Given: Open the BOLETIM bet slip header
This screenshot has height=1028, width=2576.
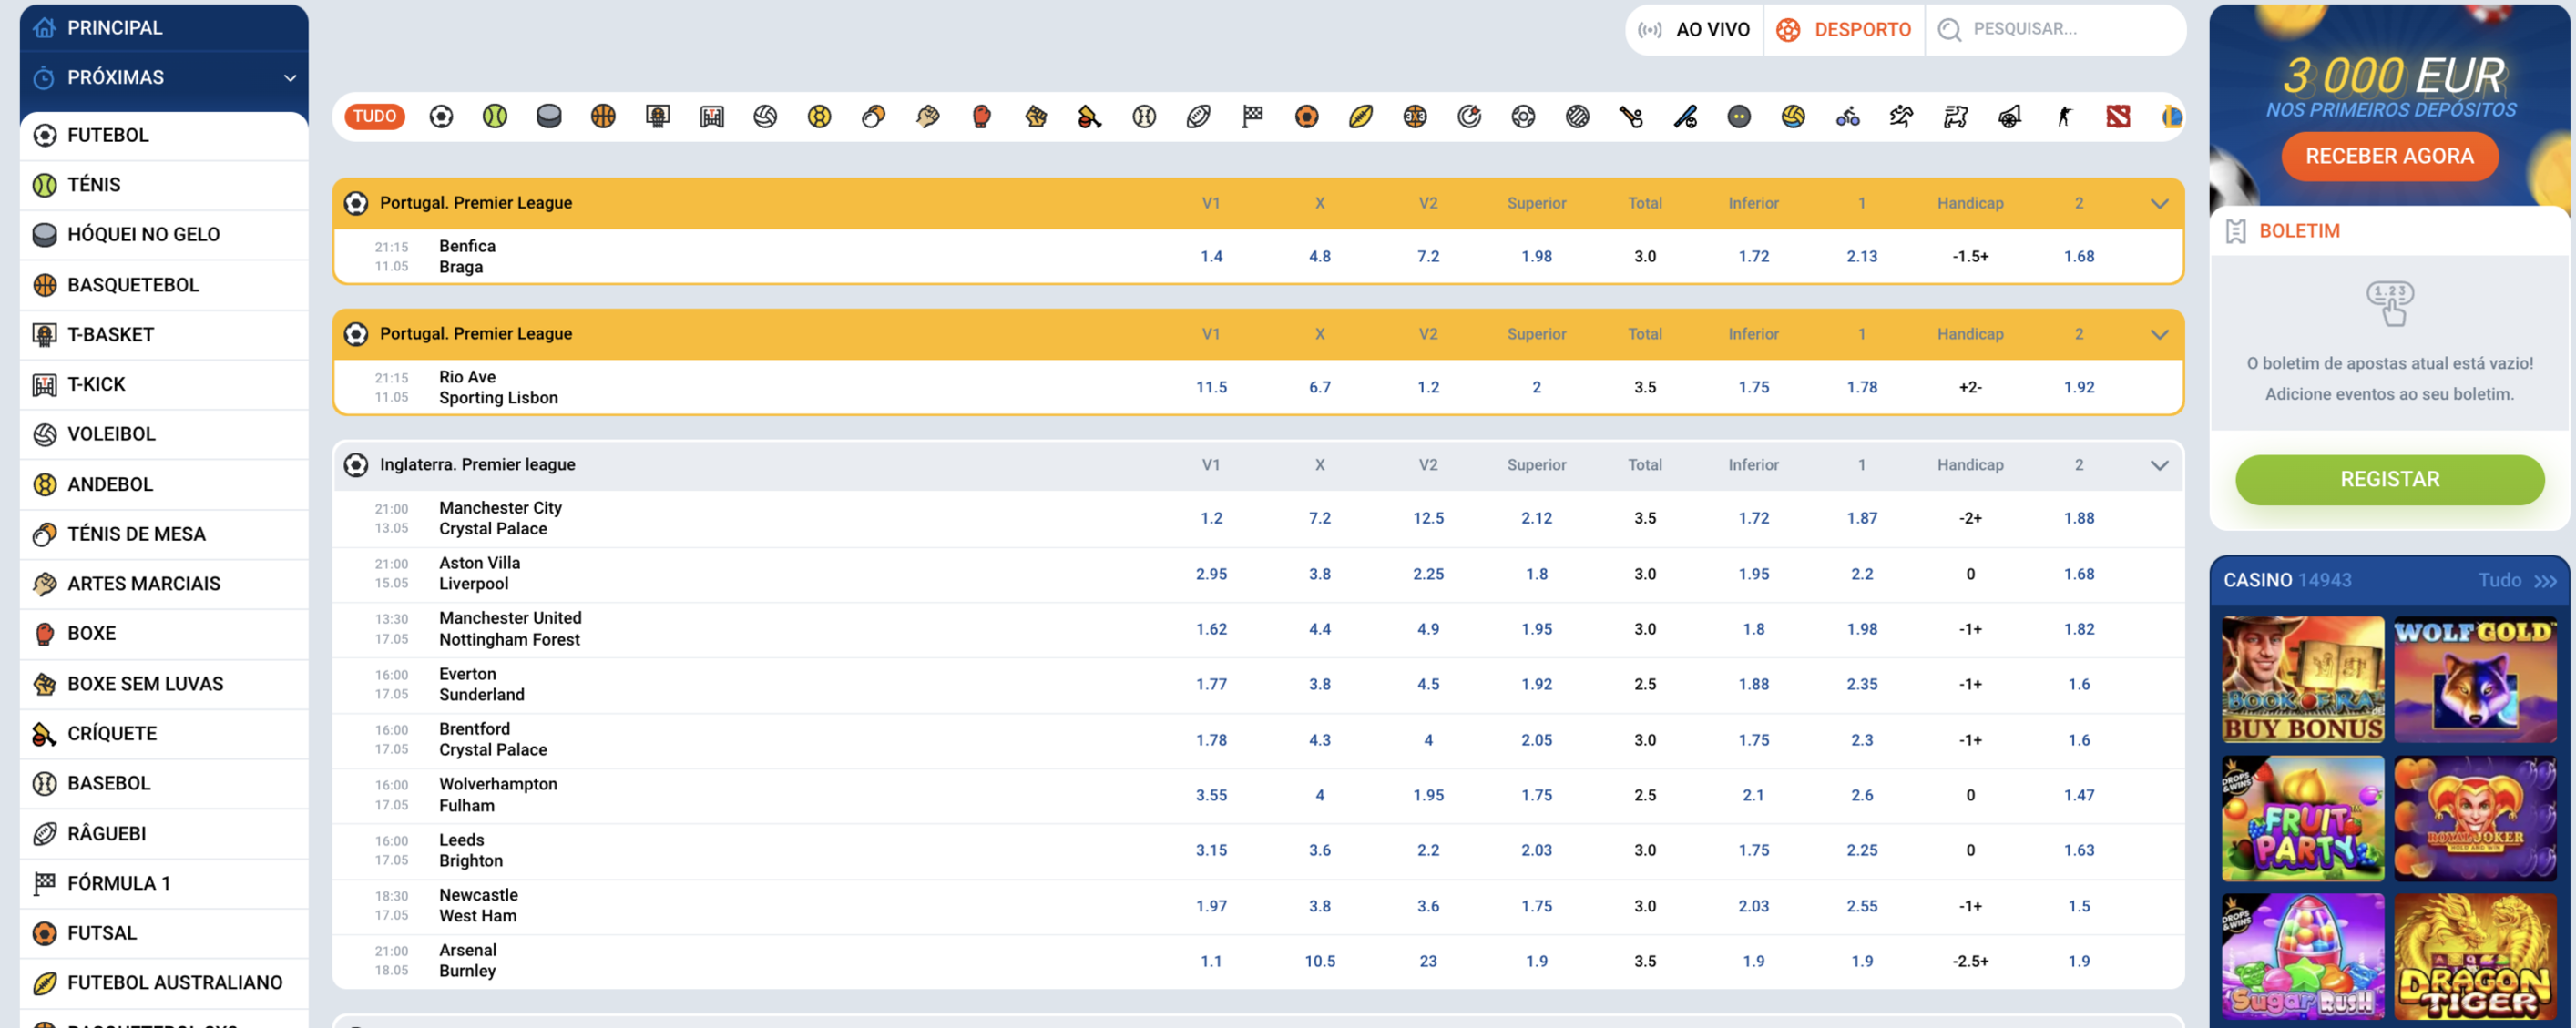Looking at the screenshot, I should click(2390, 231).
